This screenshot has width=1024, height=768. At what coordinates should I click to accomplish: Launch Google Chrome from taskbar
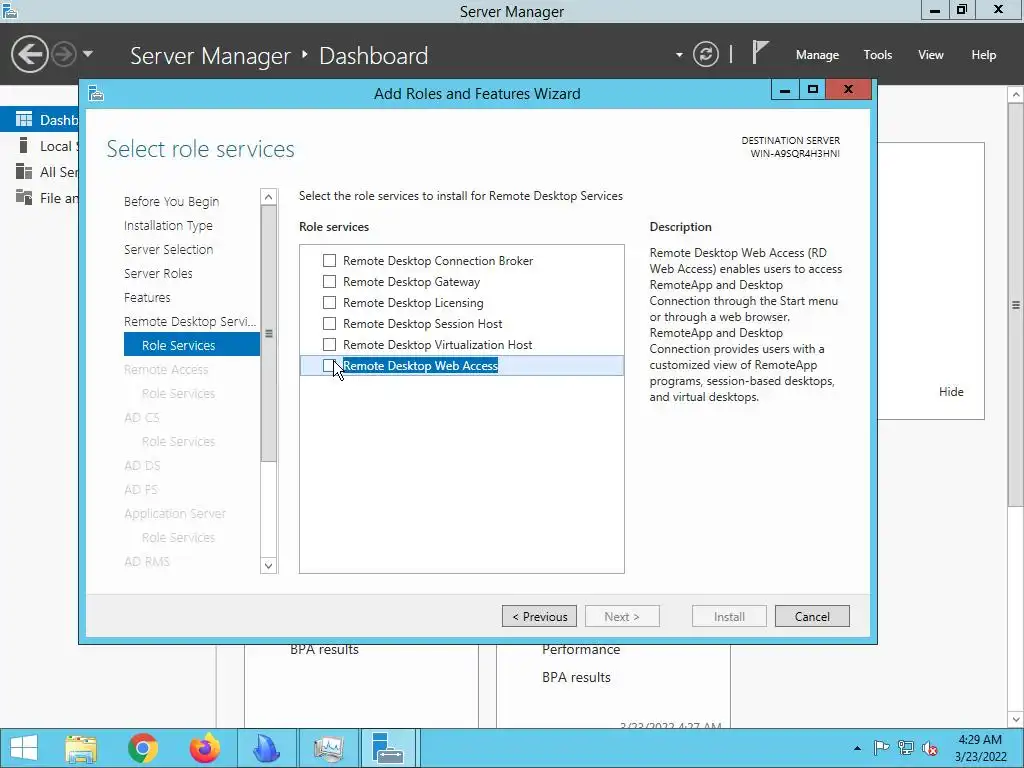click(143, 748)
